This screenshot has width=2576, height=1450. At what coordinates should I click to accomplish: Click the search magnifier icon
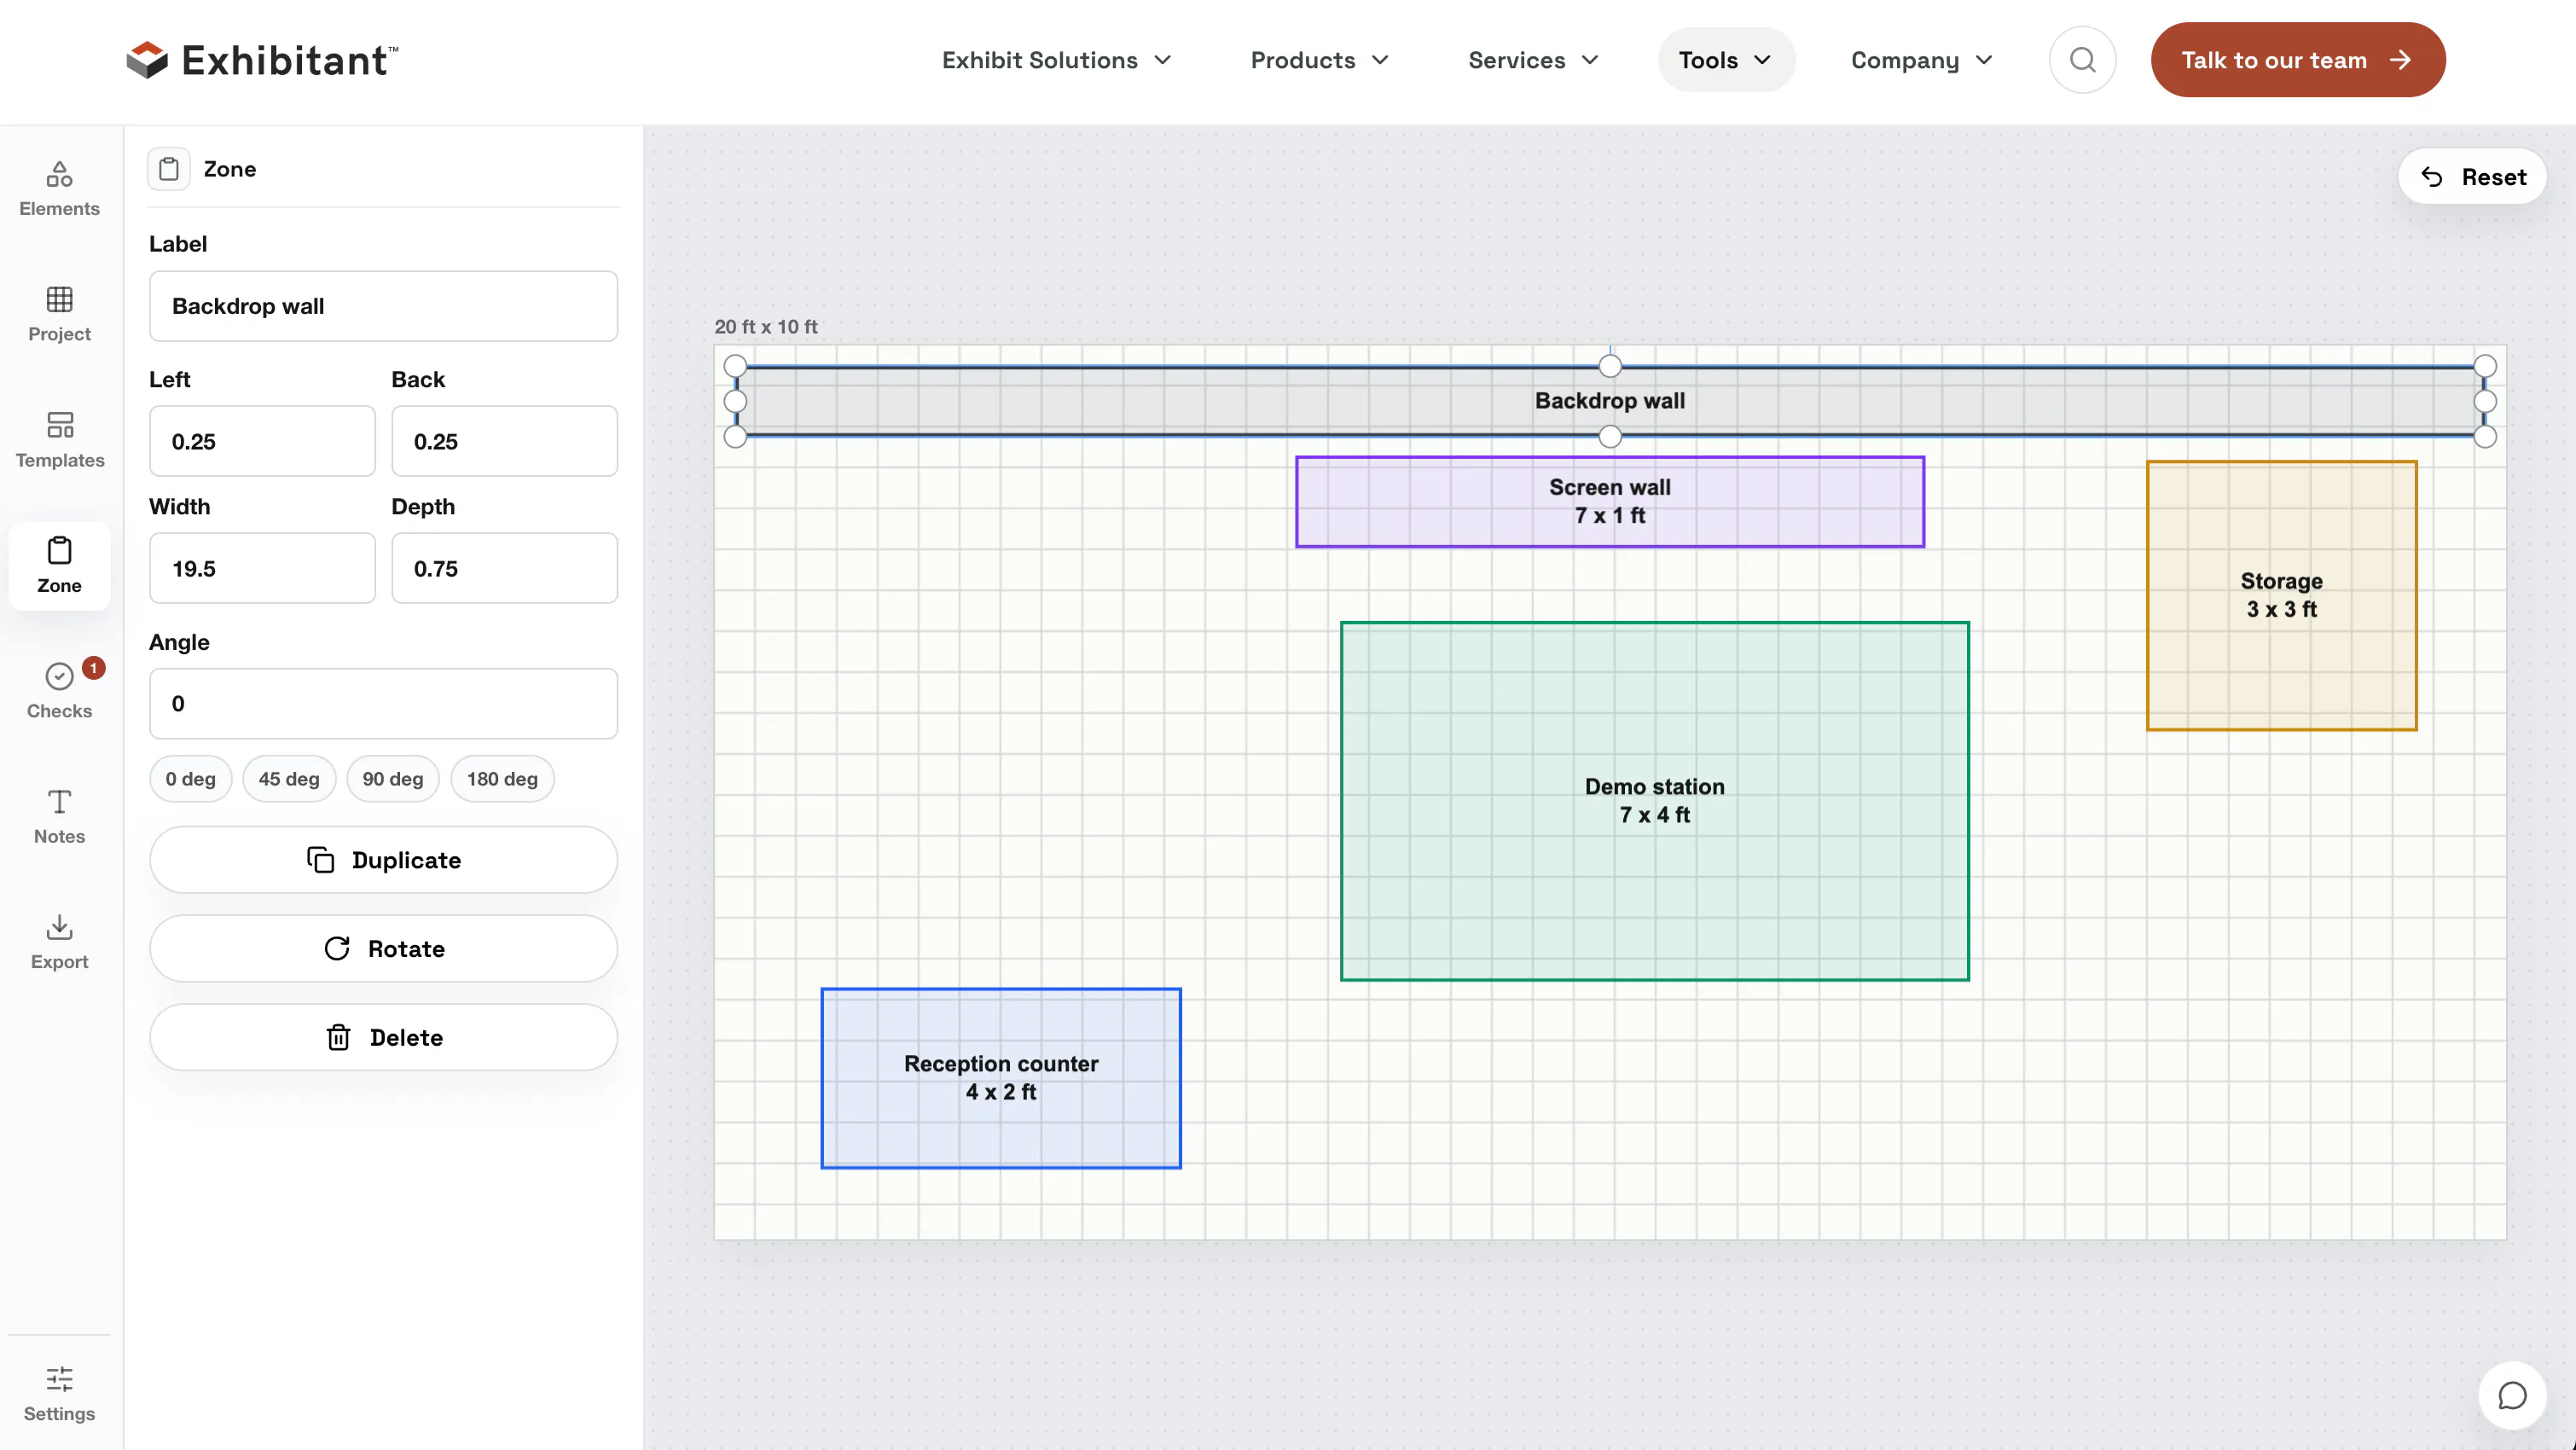coord(2082,60)
